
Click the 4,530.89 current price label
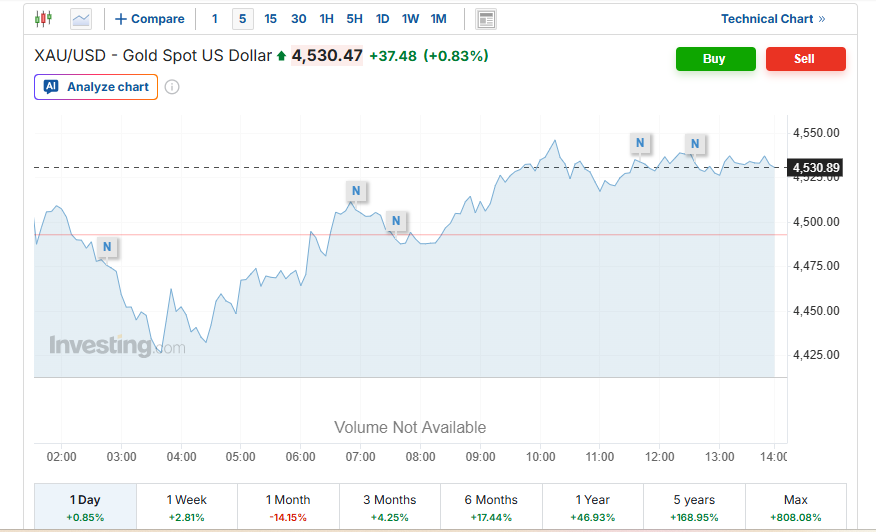[x=815, y=167]
